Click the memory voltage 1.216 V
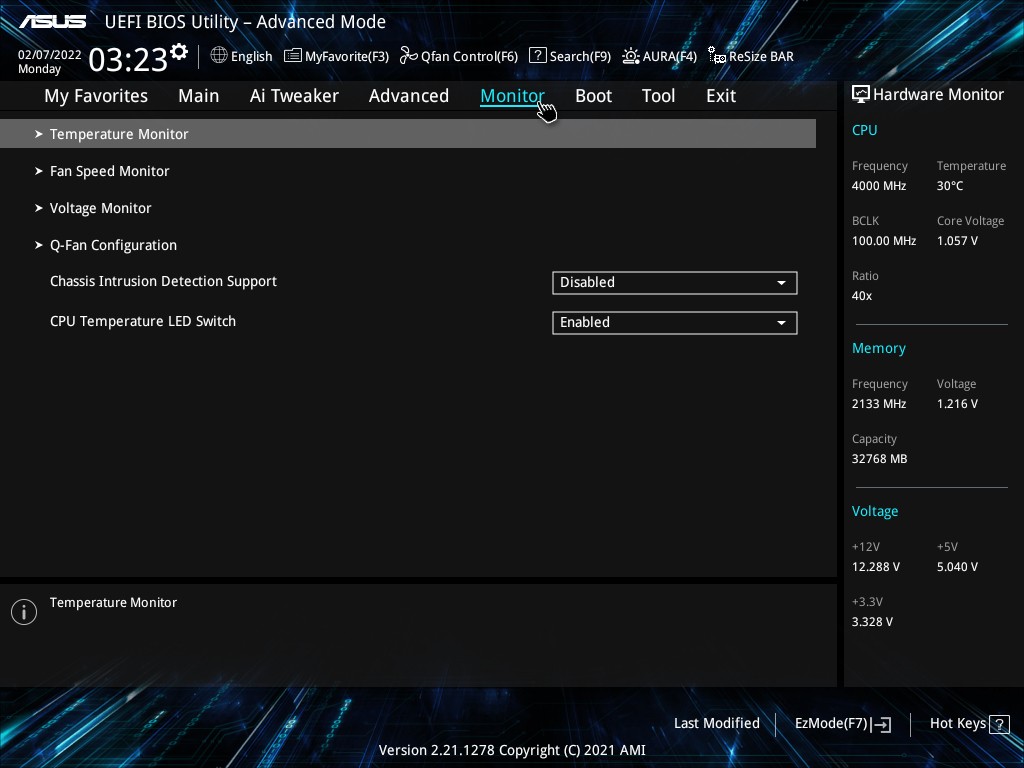 pyautogui.click(x=957, y=404)
